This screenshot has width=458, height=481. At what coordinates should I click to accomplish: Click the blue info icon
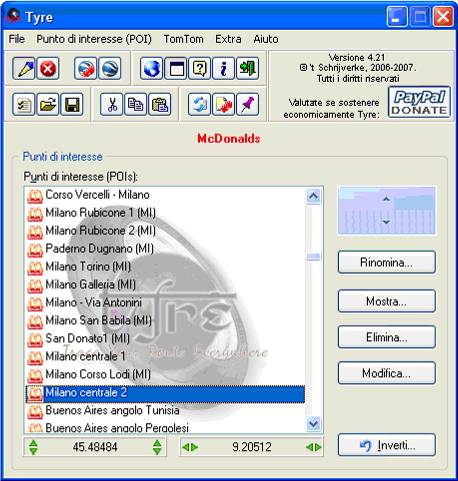point(223,69)
